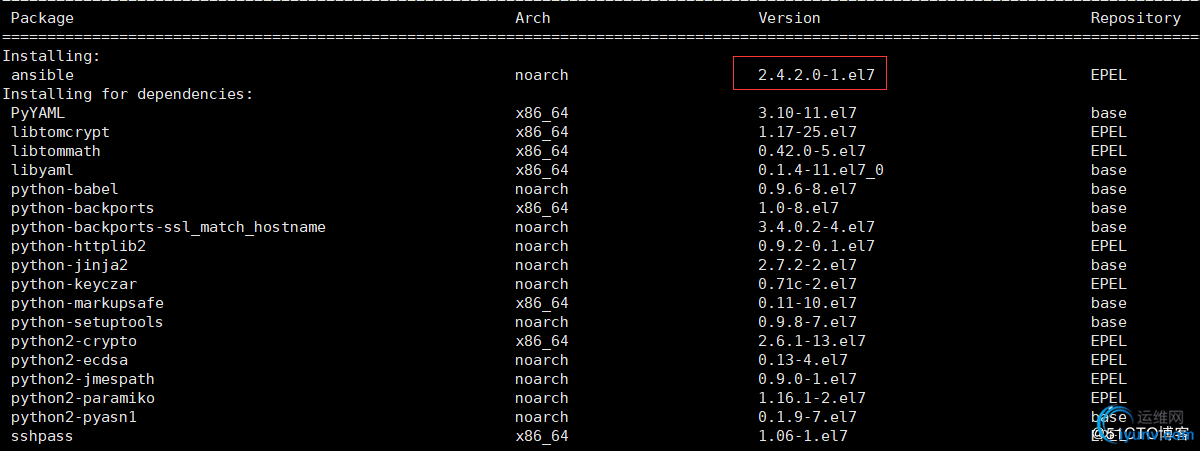Select the python-jinja2 package name
The height and width of the screenshot is (451, 1200).
point(69,265)
